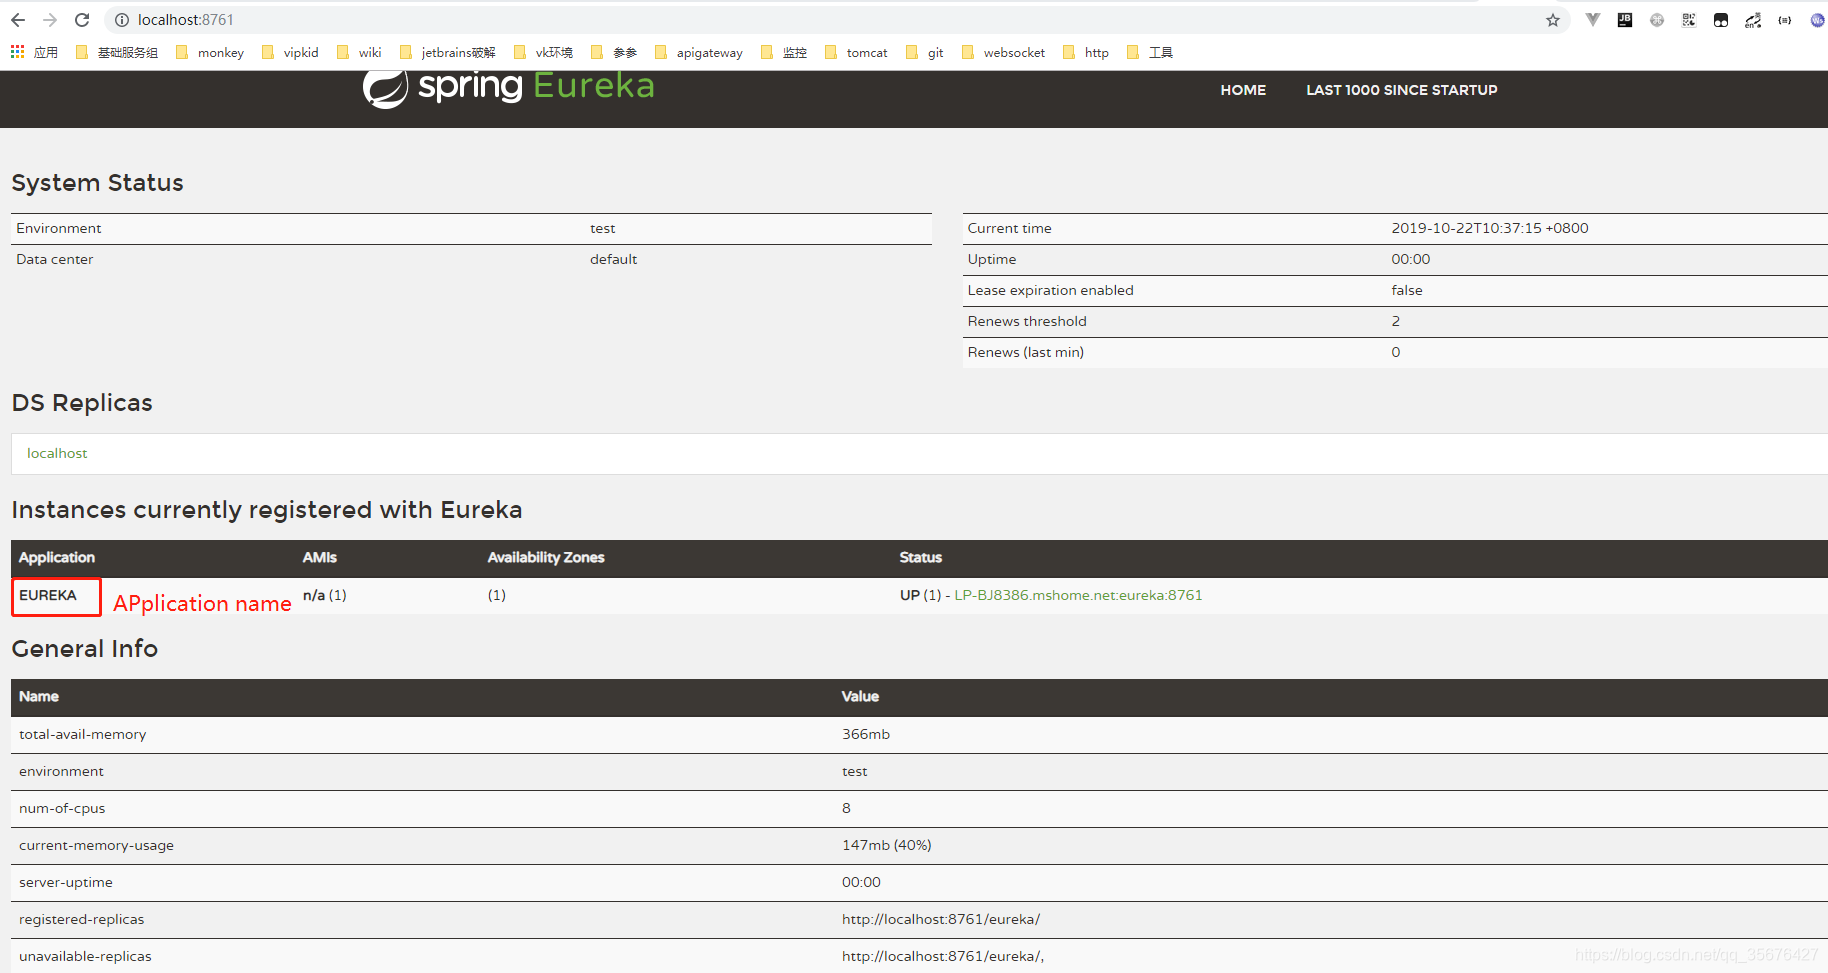Click the Lease expiration enabled row label
Screen dimensions: 1828x973
(x=1050, y=290)
